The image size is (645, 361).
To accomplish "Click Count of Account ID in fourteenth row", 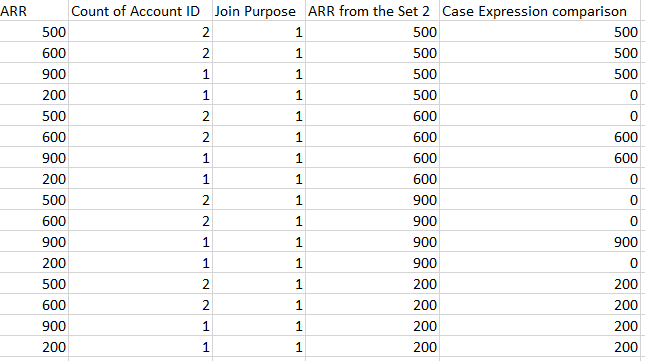I will point(140,305).
